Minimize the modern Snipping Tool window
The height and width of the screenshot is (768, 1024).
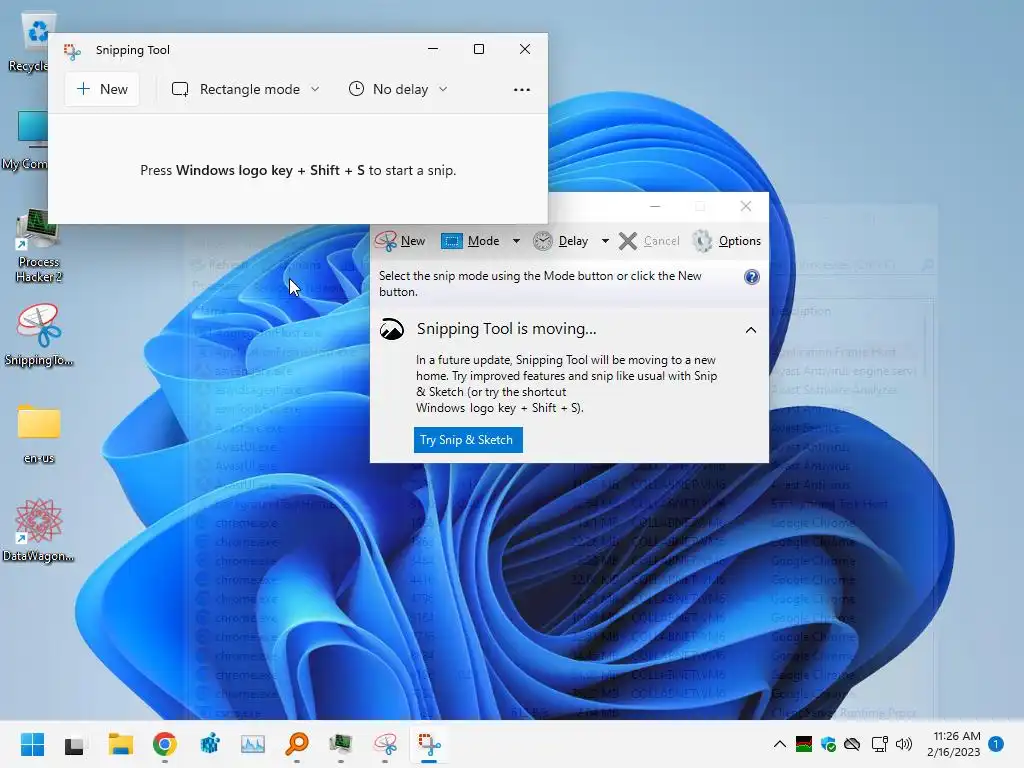433,49
